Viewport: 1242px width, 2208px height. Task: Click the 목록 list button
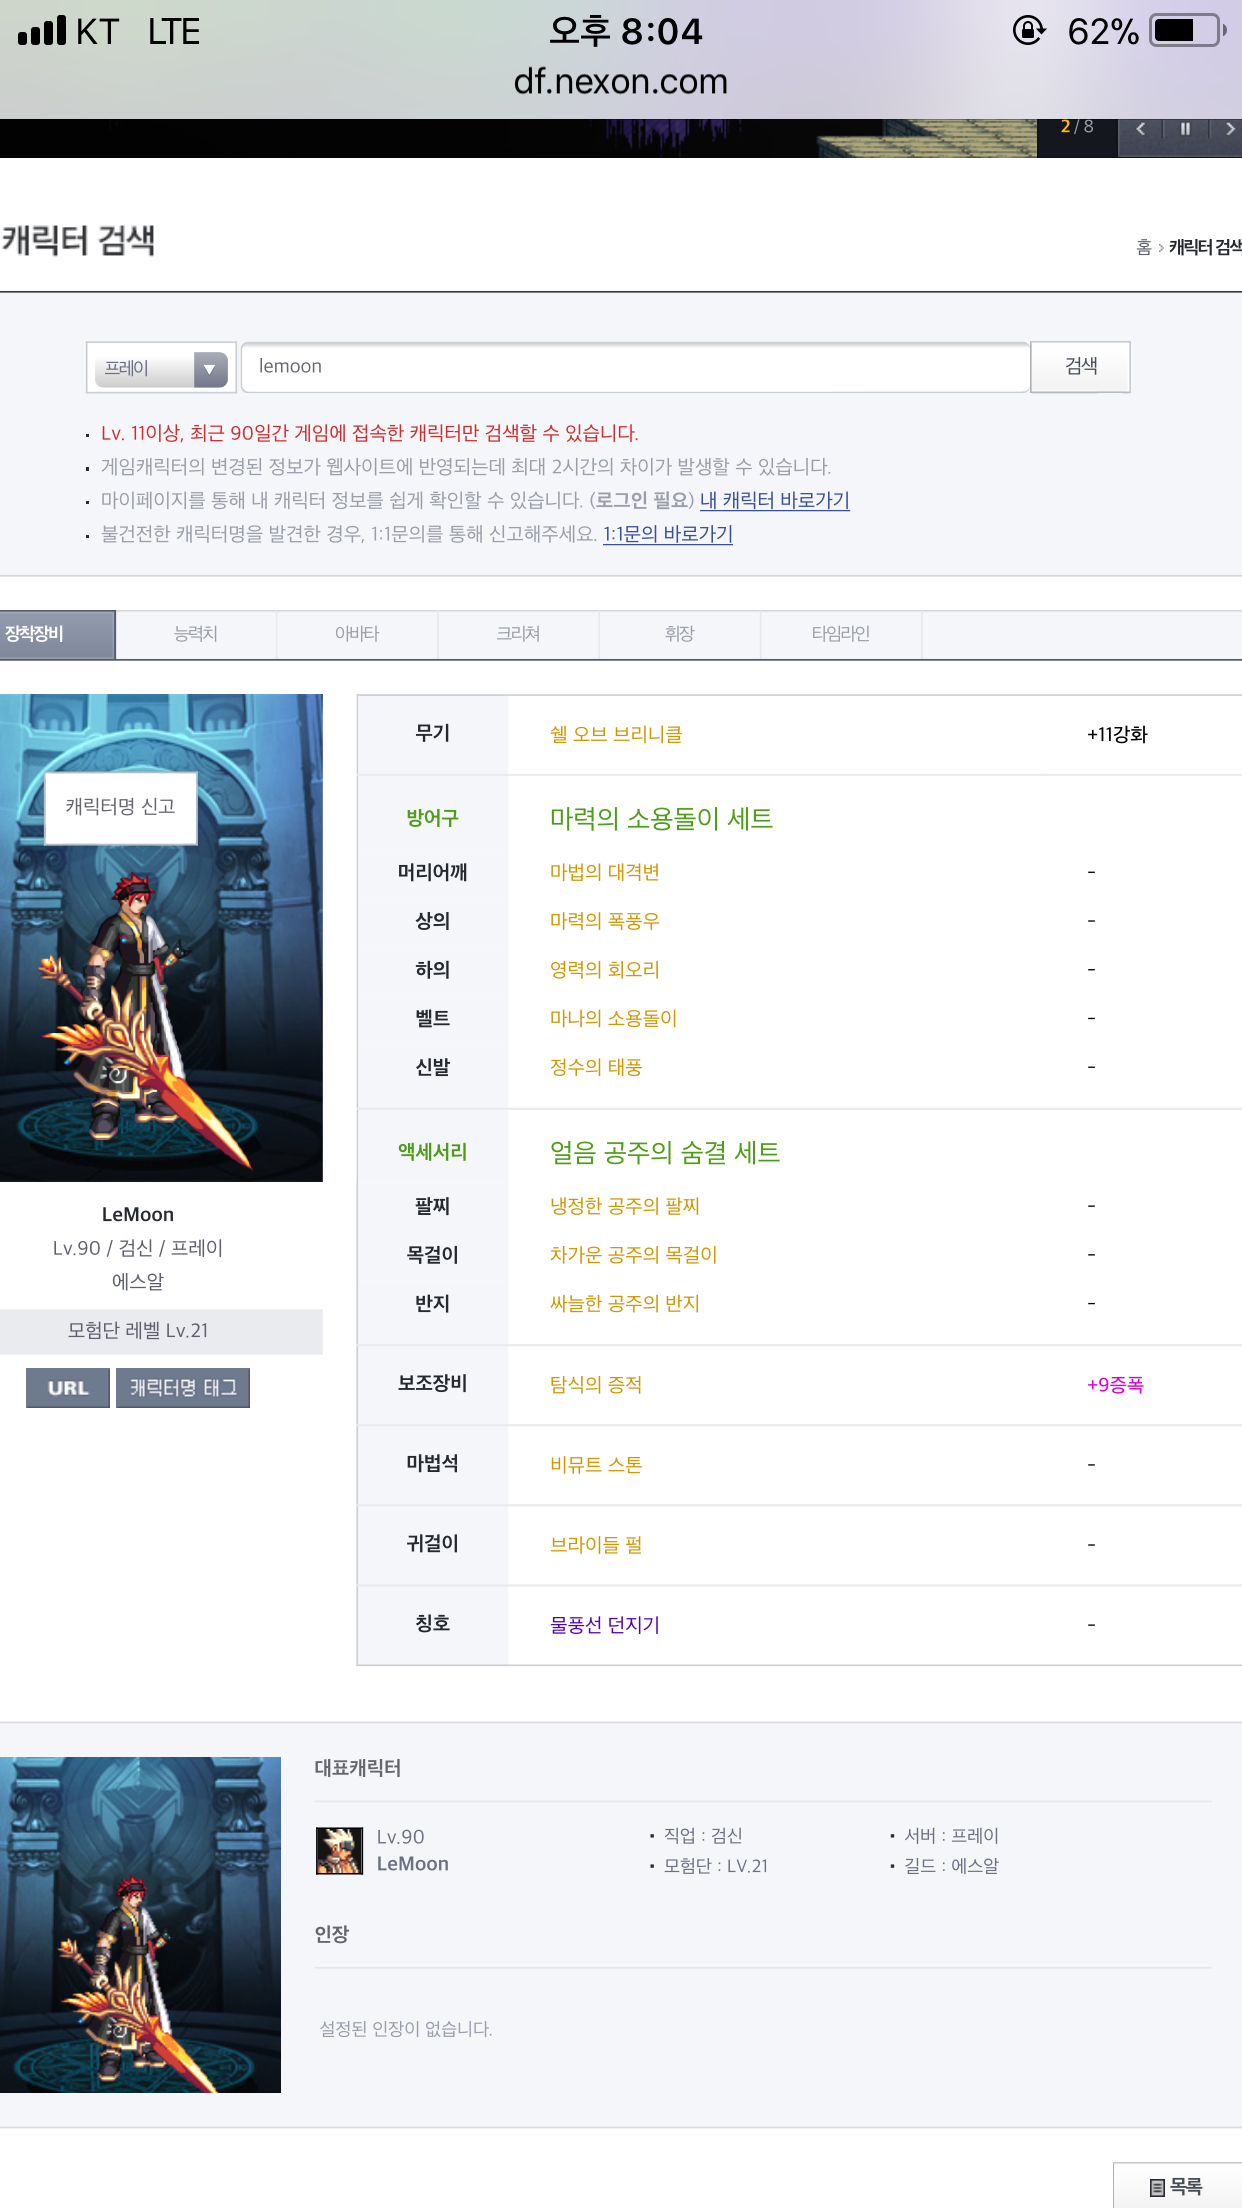point(1177,2187)
